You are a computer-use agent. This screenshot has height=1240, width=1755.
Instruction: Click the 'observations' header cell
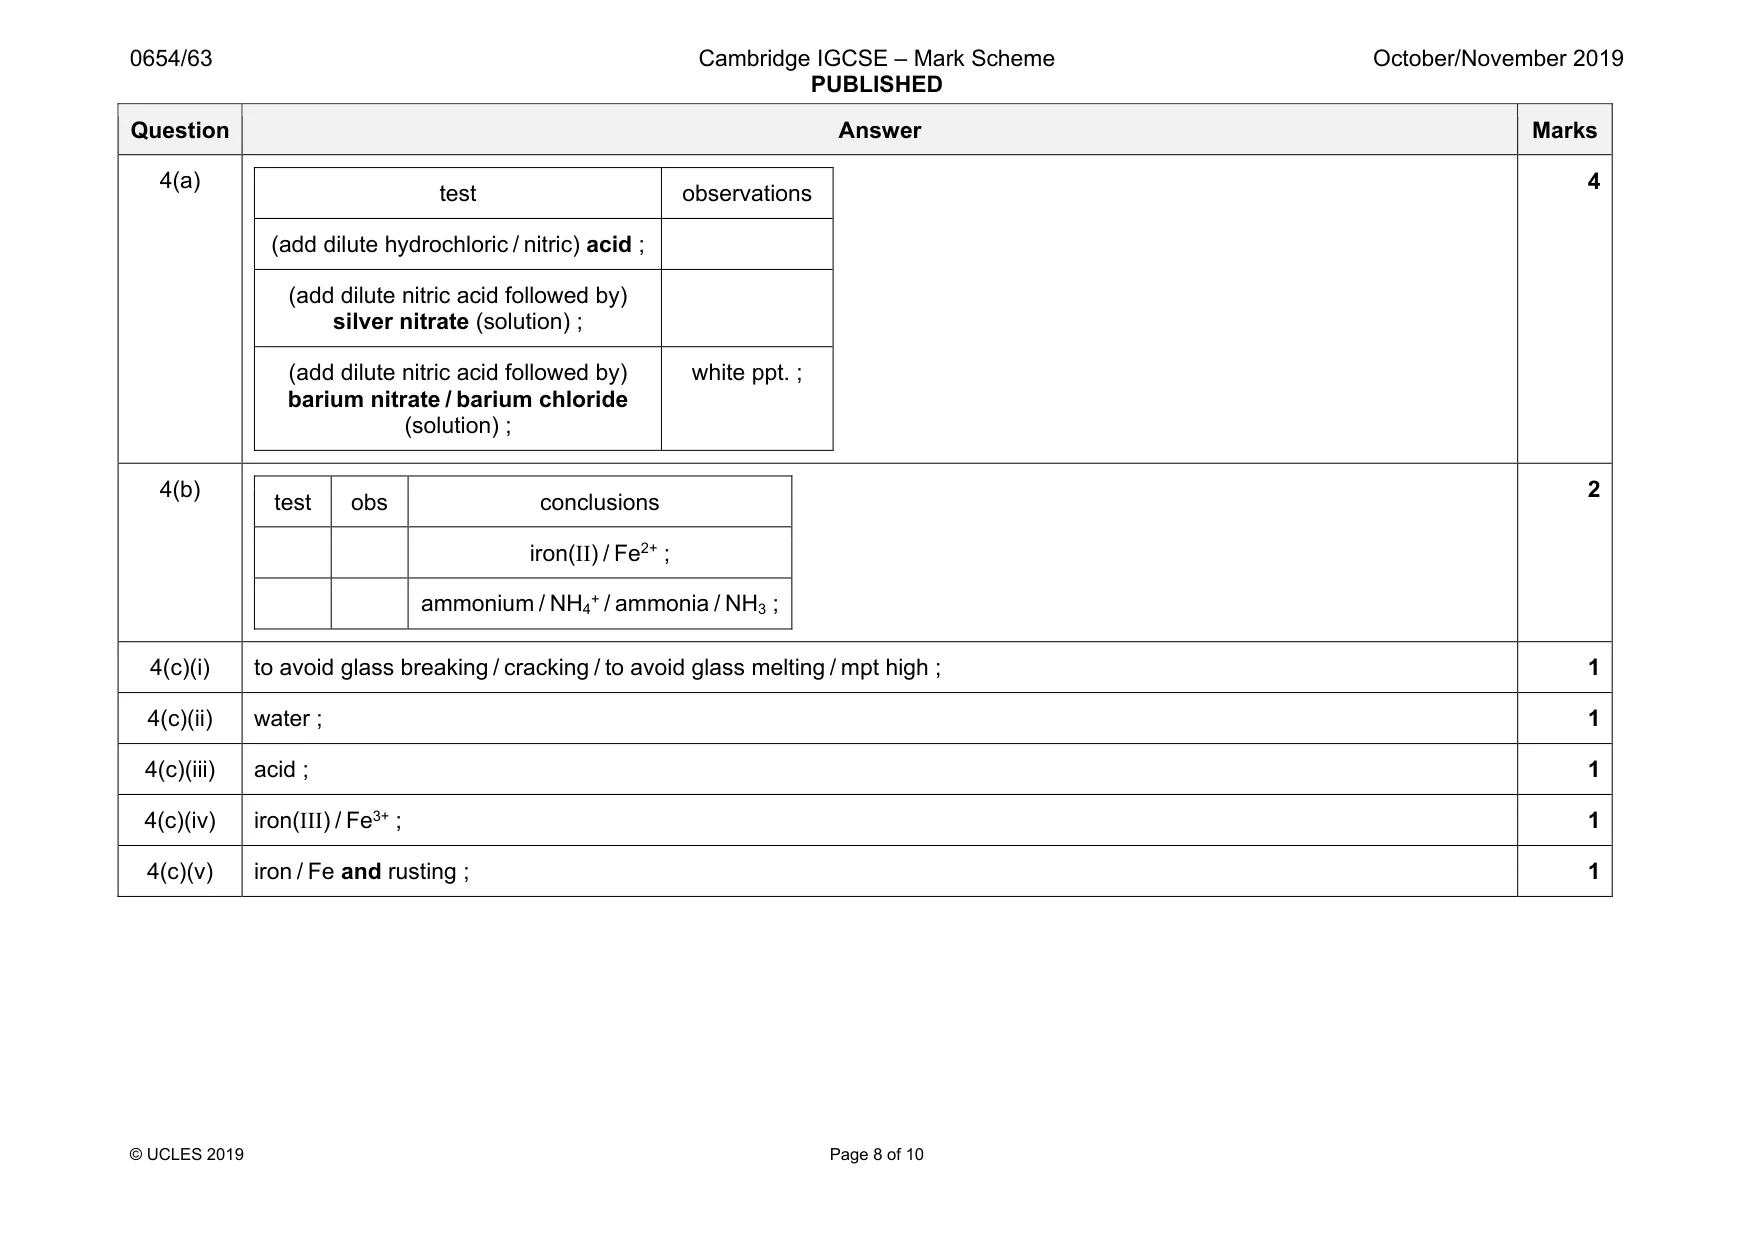747,193
